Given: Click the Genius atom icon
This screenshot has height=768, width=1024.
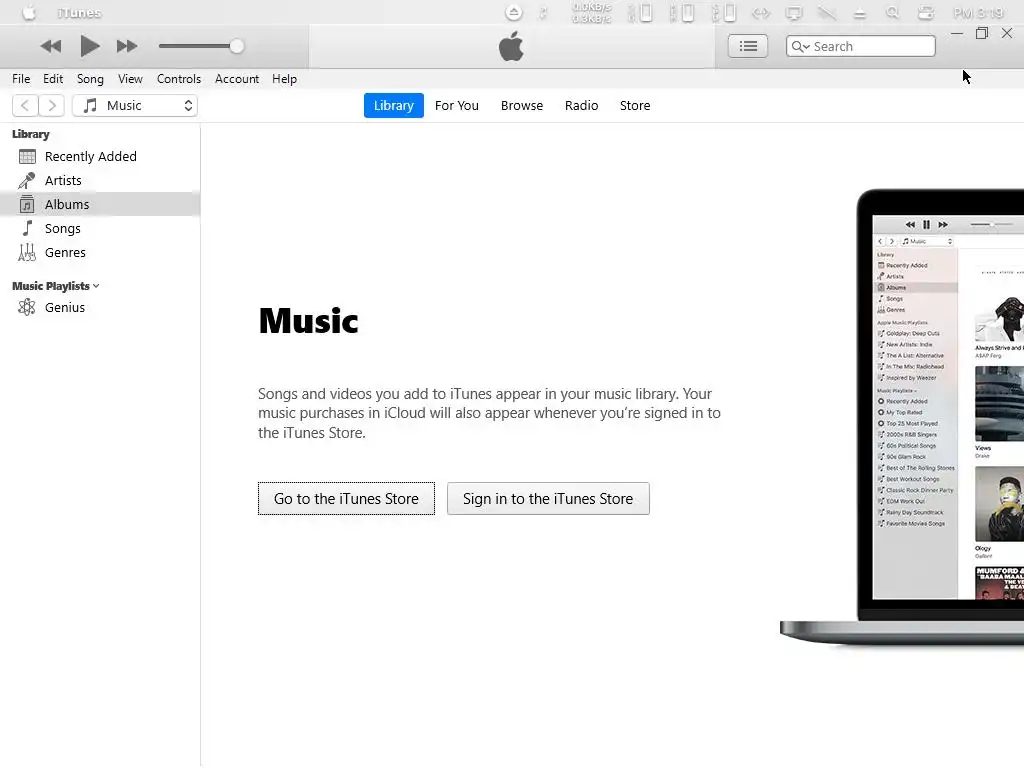Looking at the screenshot, I should tap(27, 307).
